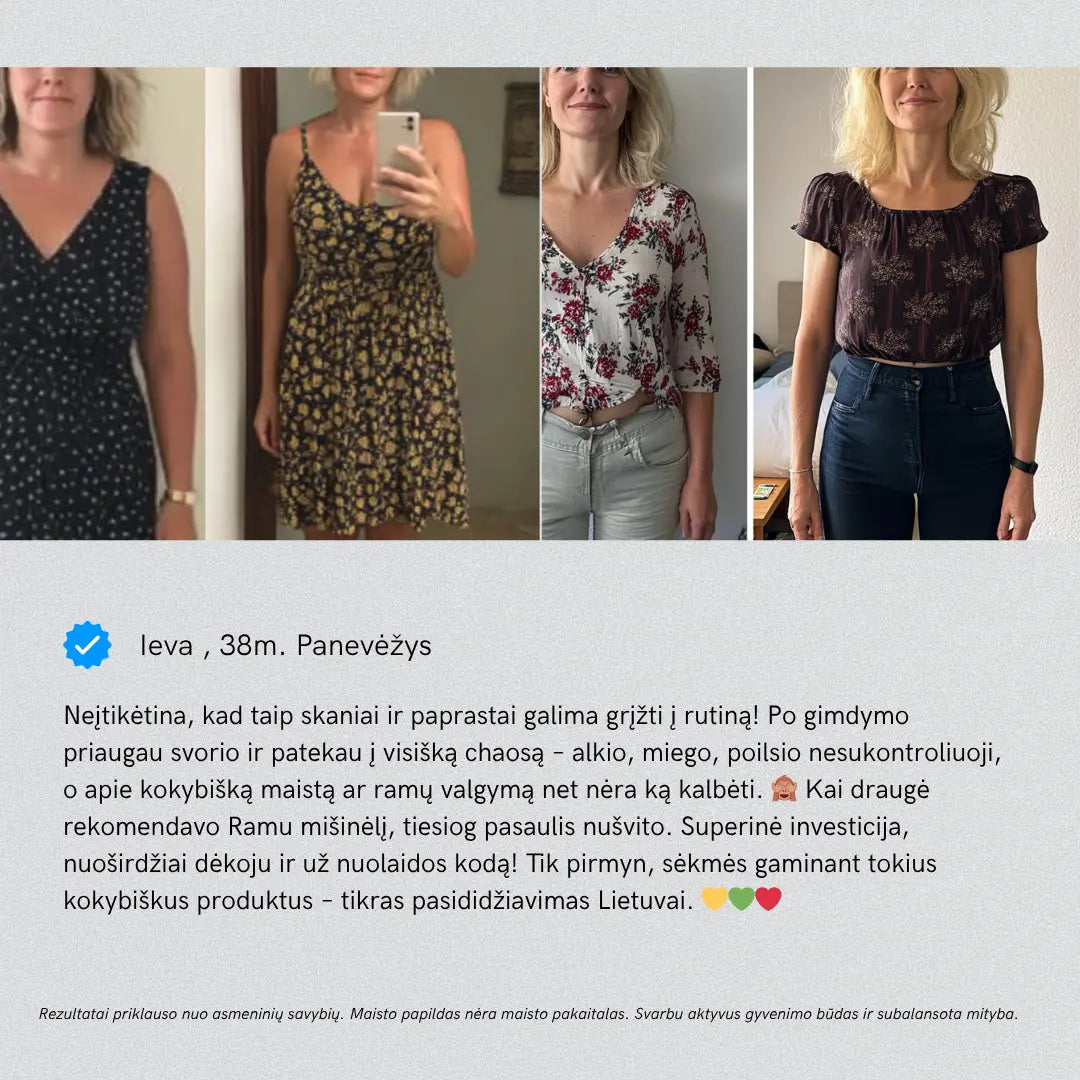This screenshot has height=1080, width=1080.
Task: Click the see-no-evil monkey emoji
Action: tap(784, 789)
